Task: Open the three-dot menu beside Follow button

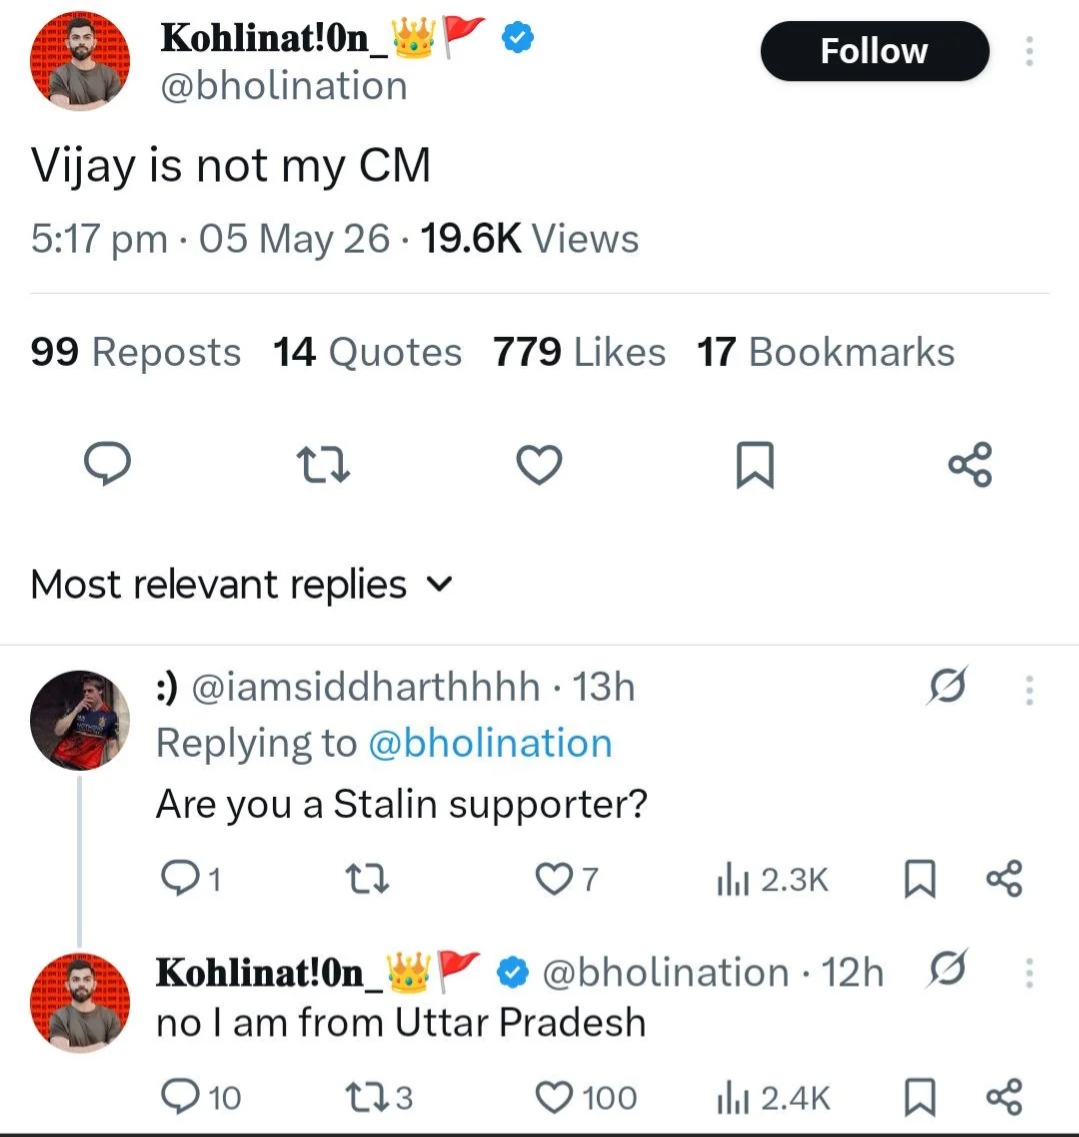Action: pyautogui.click(x=1029, y=51)
